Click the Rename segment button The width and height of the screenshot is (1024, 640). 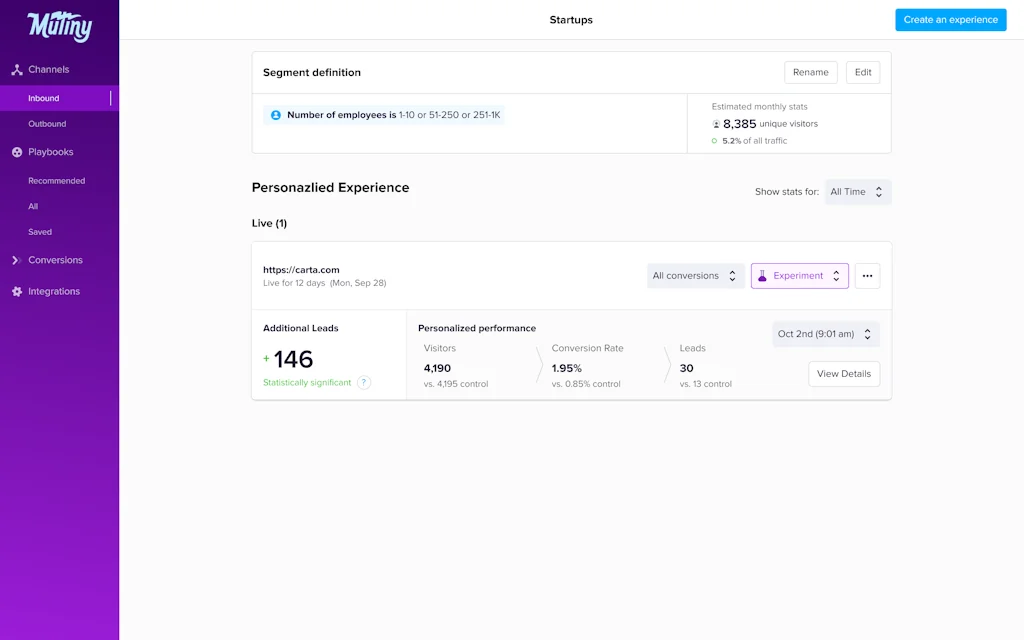pos(810,72)
